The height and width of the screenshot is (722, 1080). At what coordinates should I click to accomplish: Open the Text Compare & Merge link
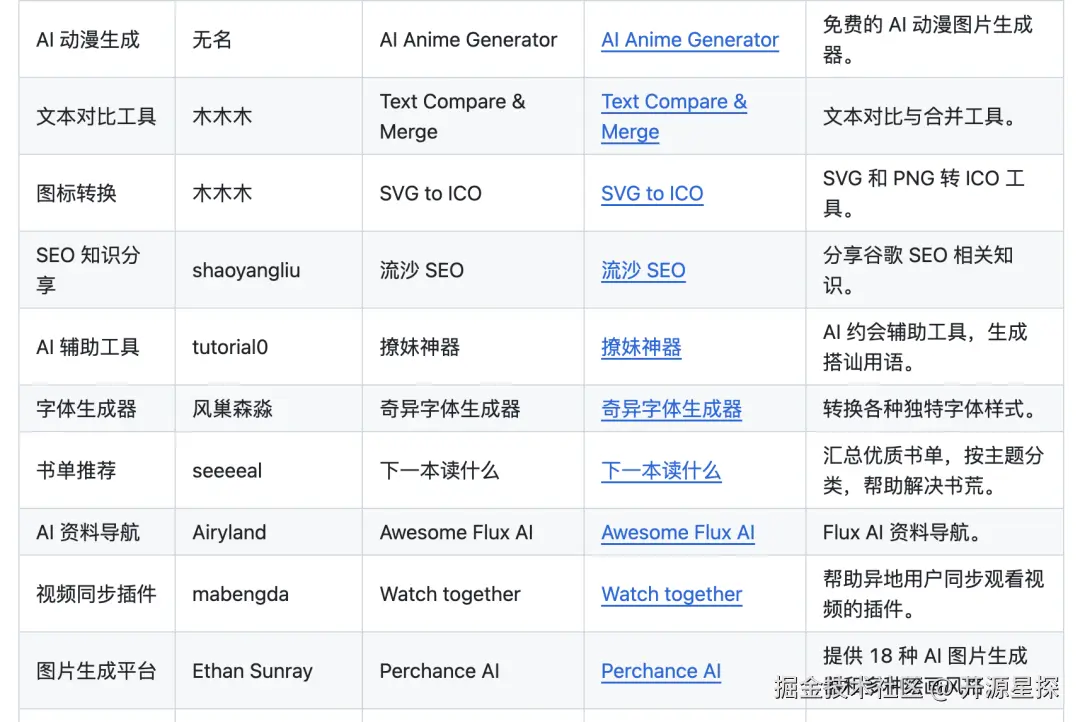tap(674, 102)
